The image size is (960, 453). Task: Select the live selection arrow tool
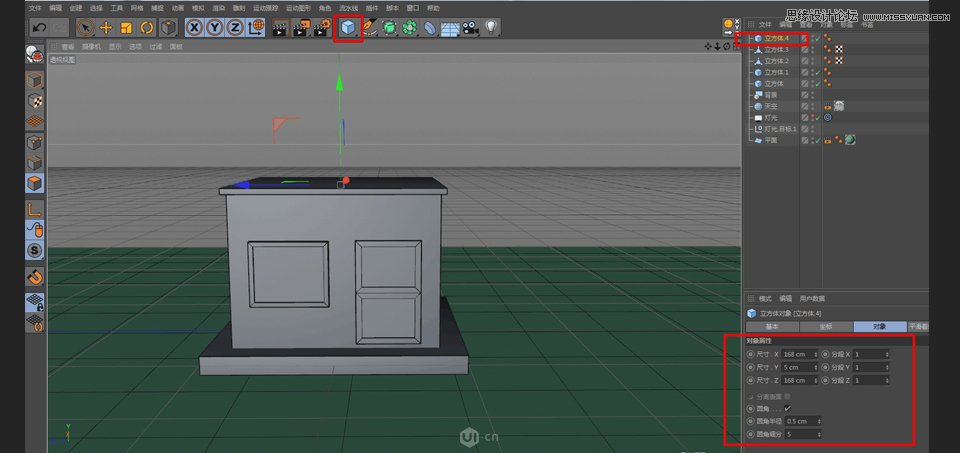(85, 28)
